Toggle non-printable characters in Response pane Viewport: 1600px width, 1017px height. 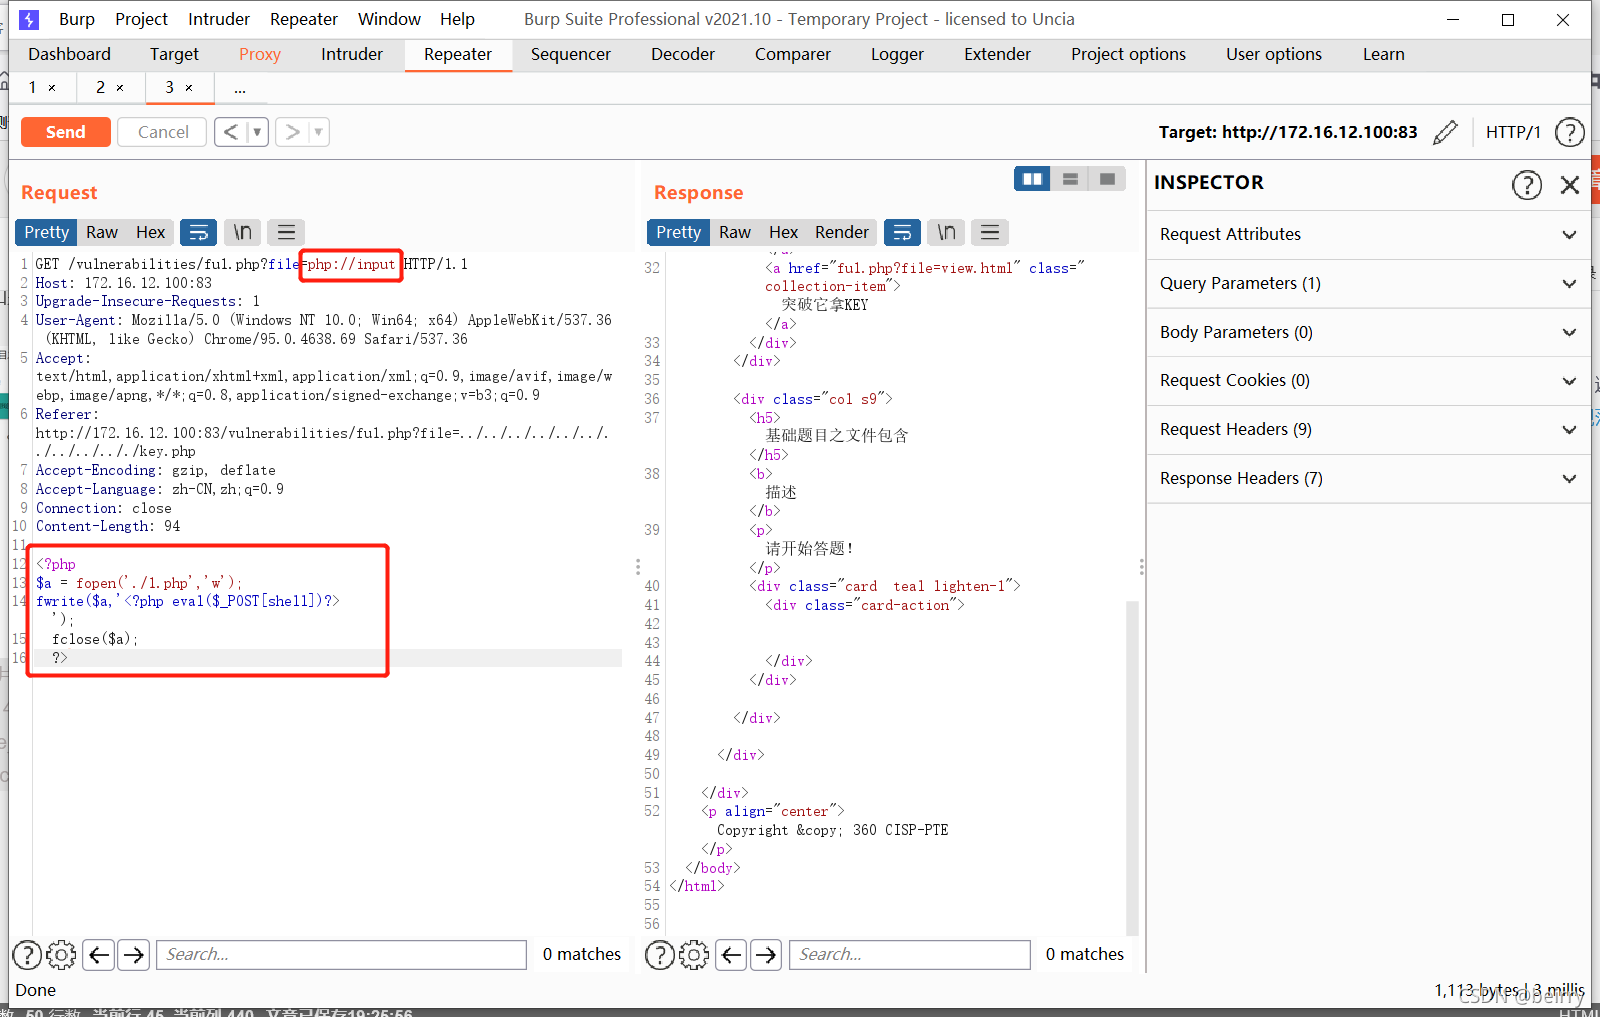pos(946,232)
